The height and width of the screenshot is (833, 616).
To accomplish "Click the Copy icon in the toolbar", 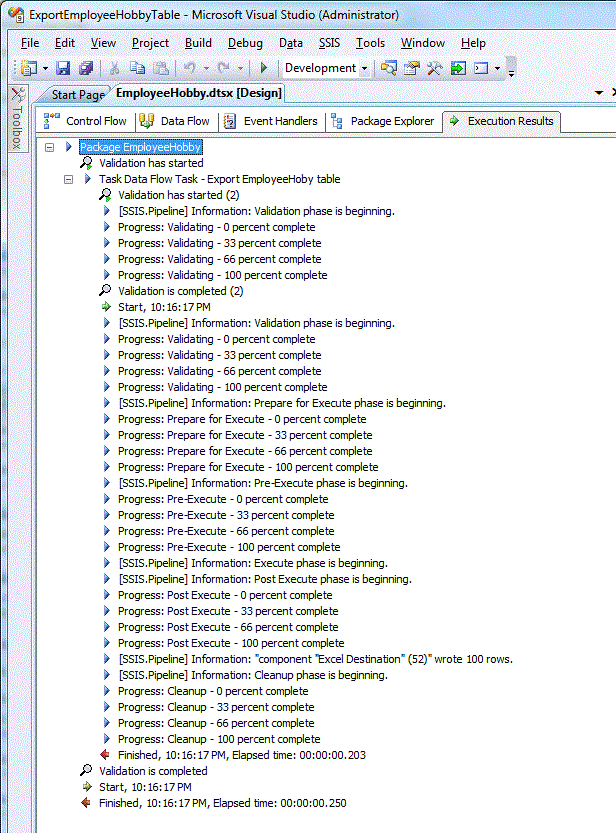I will (x=138, y=68).
